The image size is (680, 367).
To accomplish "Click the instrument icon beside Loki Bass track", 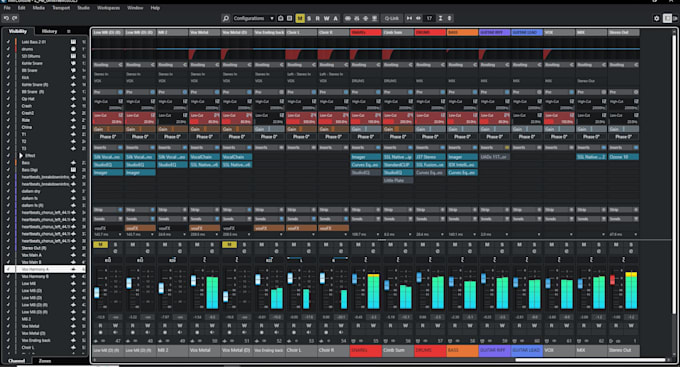I will [73, 42].
